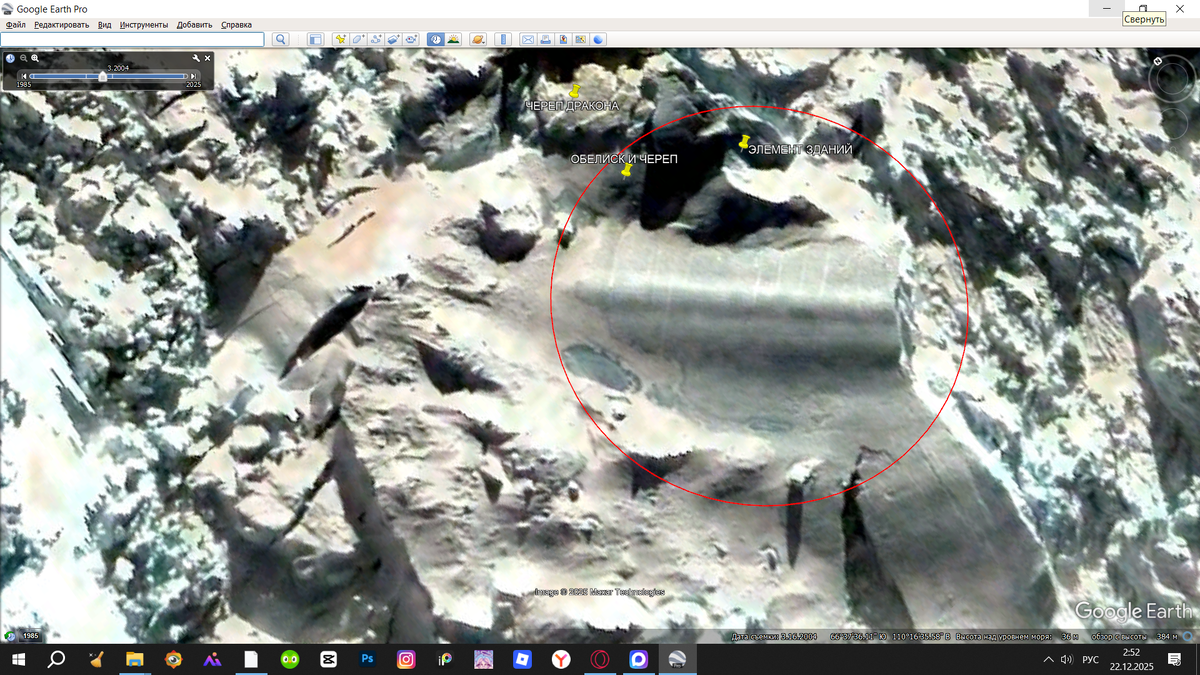Viewport: 1200px width, 675px height.
Task: Open the Файл menu
Action: [16, 24]
